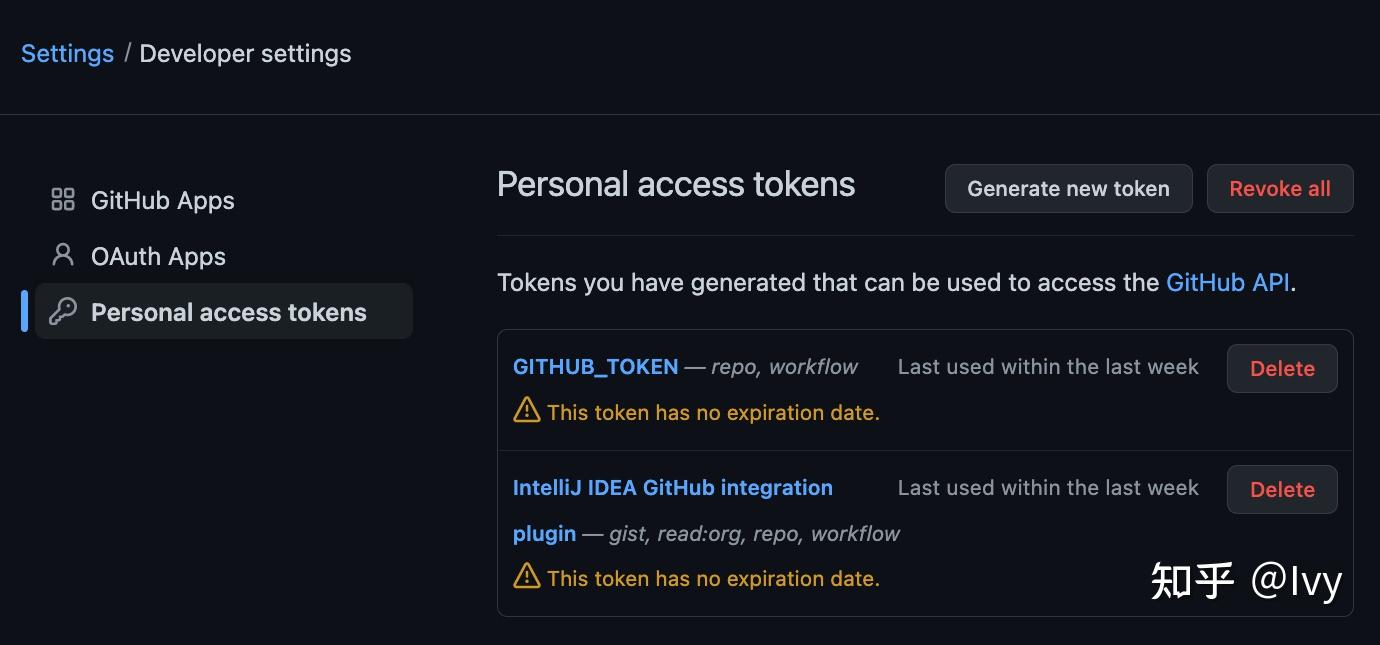Click the Generate new token button
The height and width of the screenshot is (645, 1380).
click(x=1068, y=188)
